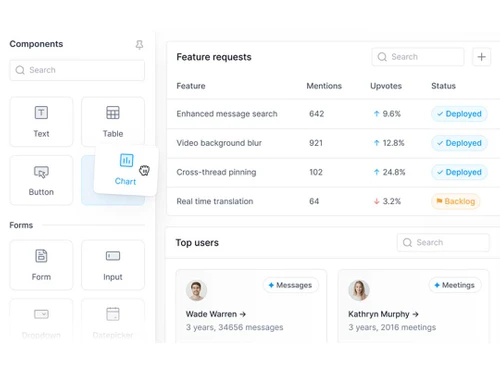The height and width of the screenshot is (375, 500).
Task: Select the Form component icon
Action: (41, 256)
